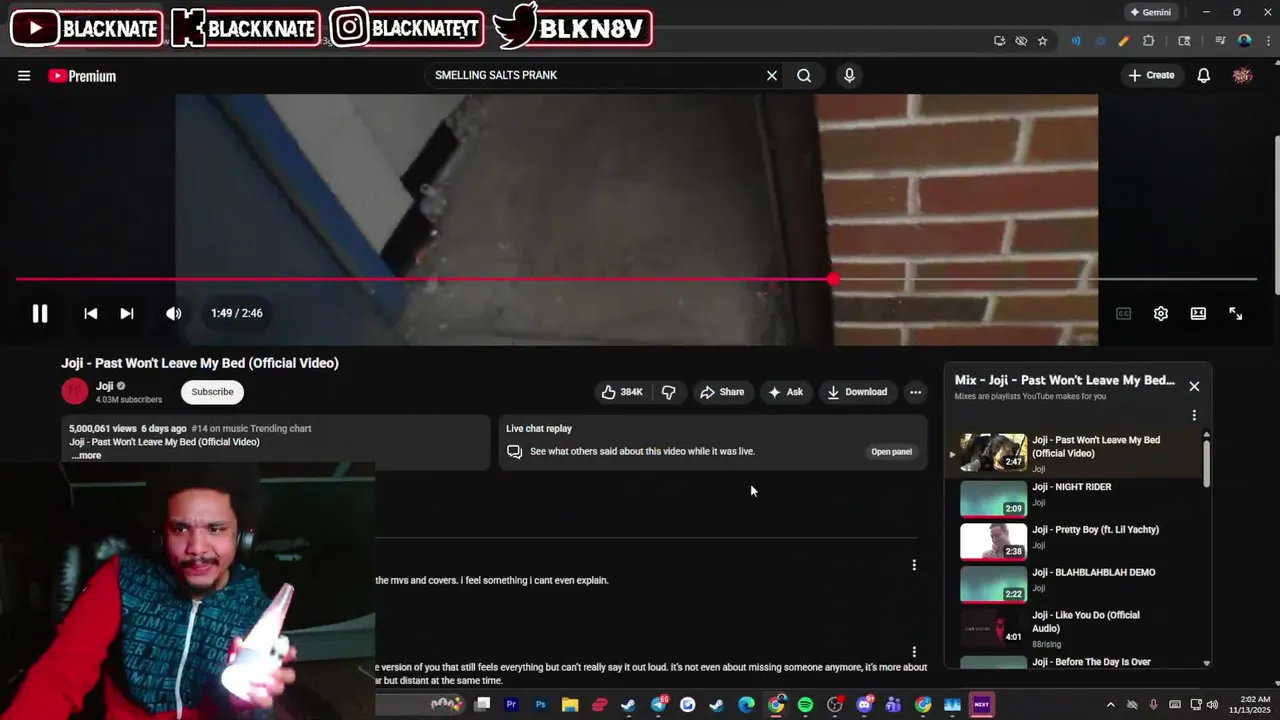Open the #14 on music Trending chart link
Screen dimensions: 1280x720
coord(251,429)
